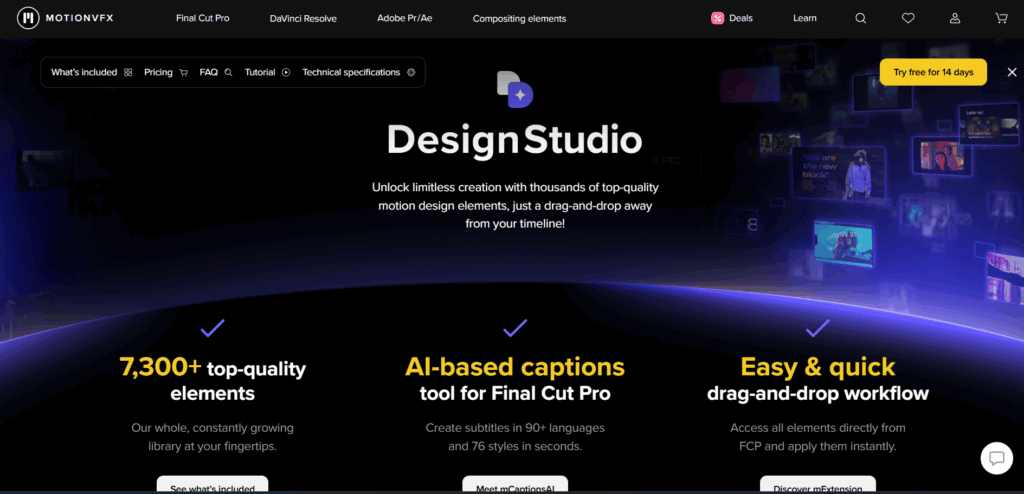Open the Tutorial link

(267, 72)
